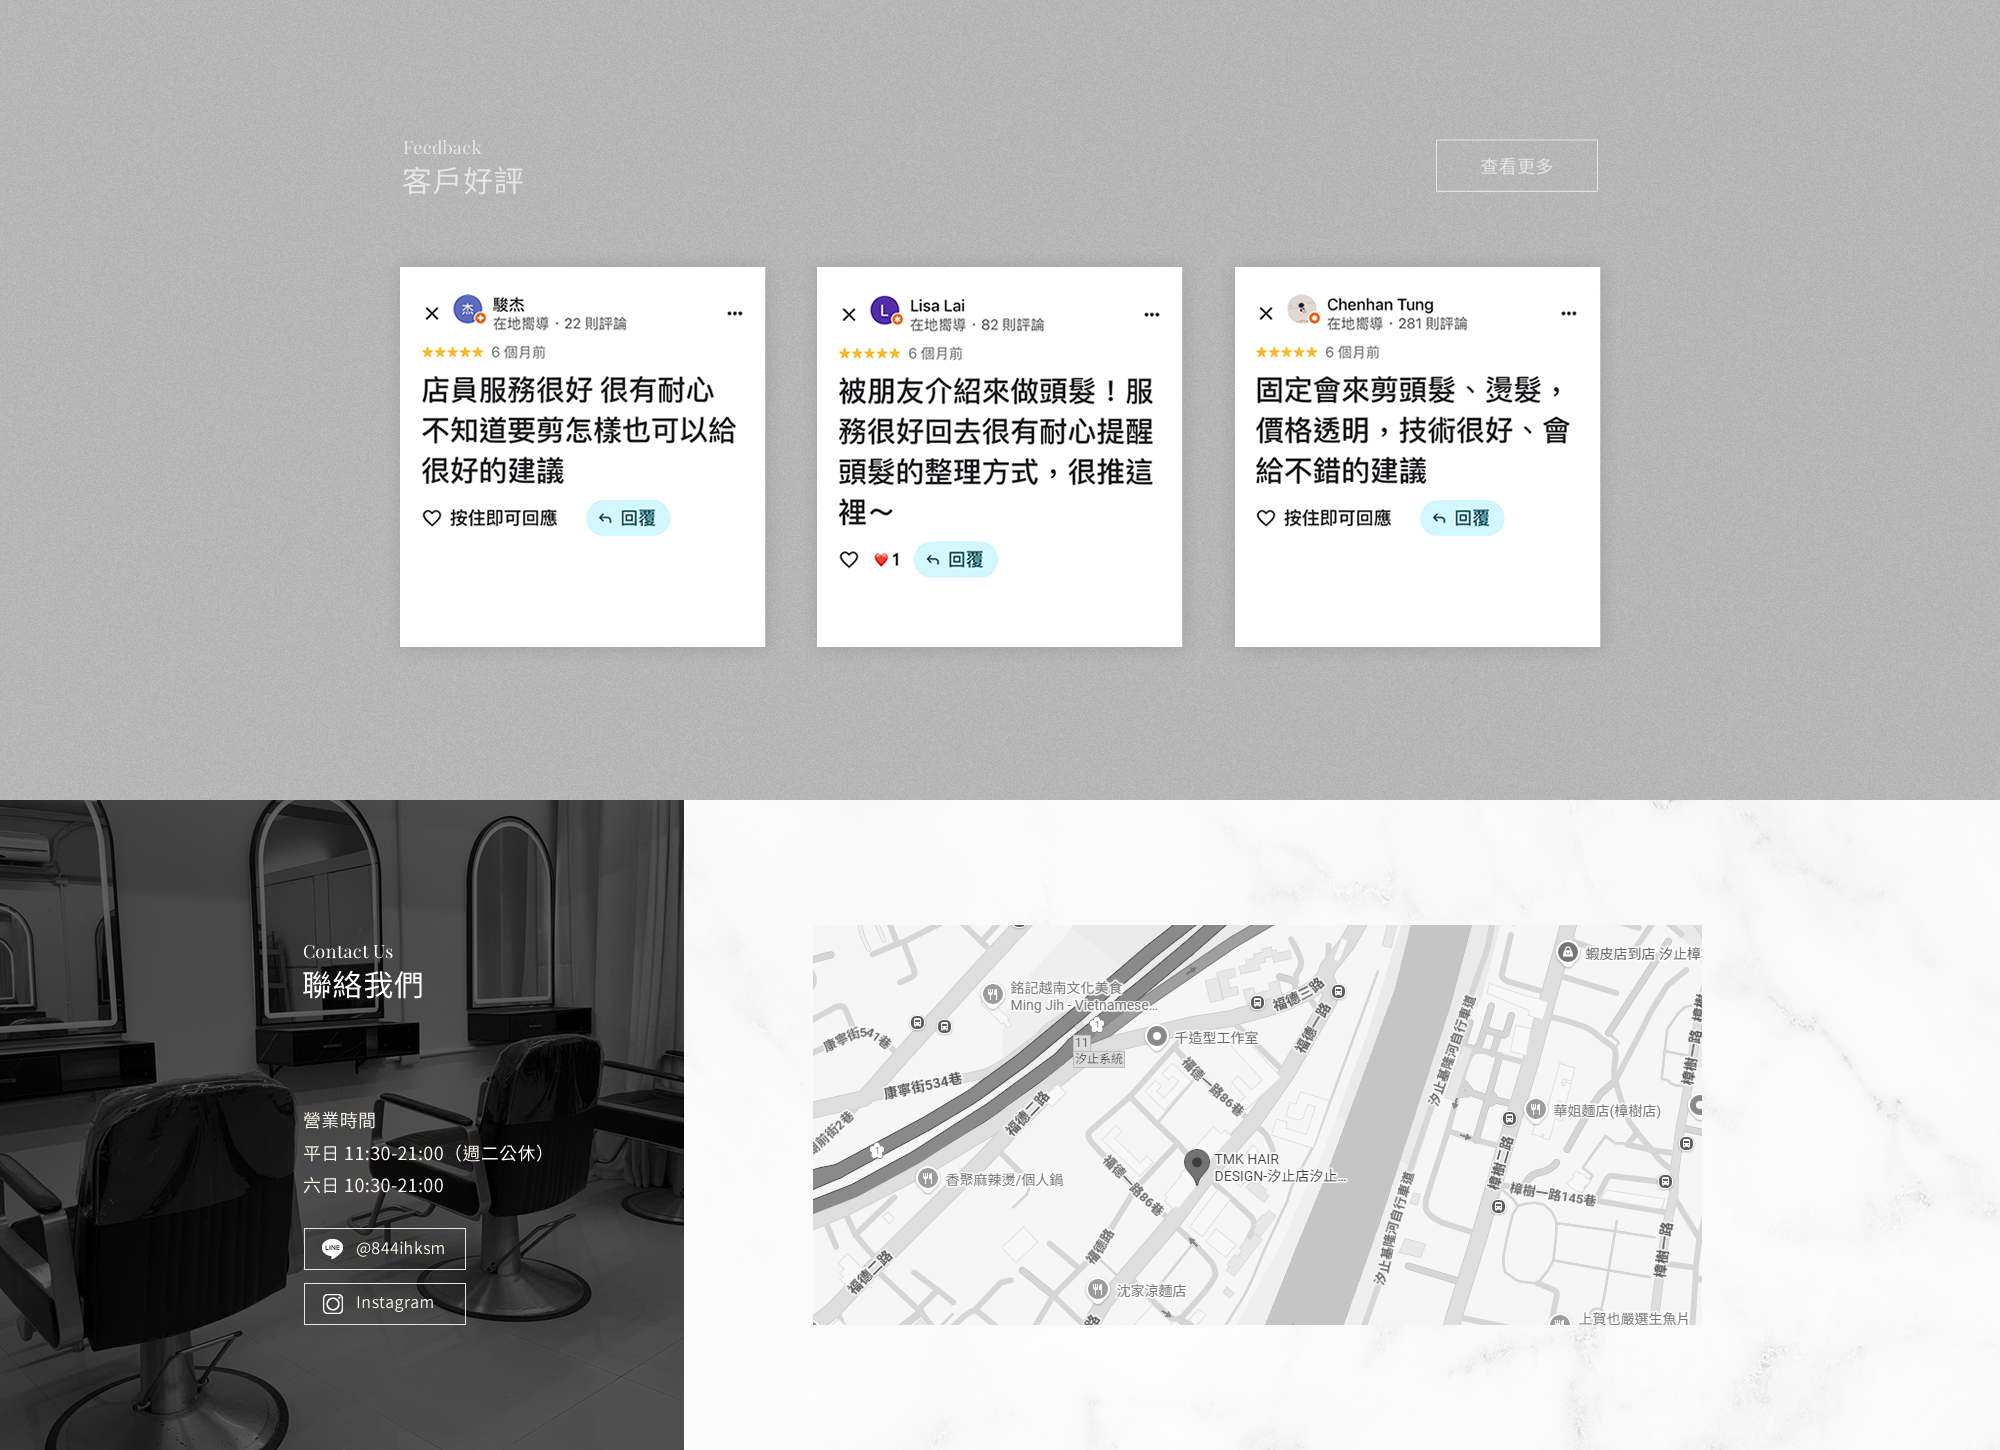The image size is (2000, 1450).
Task: Click 回覆 on Lisa Lai's review
Action: 956,560
